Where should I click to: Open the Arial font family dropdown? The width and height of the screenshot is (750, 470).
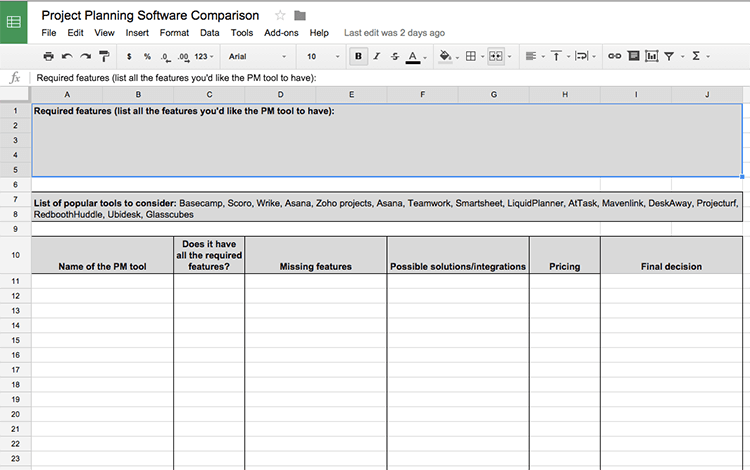(x=257, y=56)
